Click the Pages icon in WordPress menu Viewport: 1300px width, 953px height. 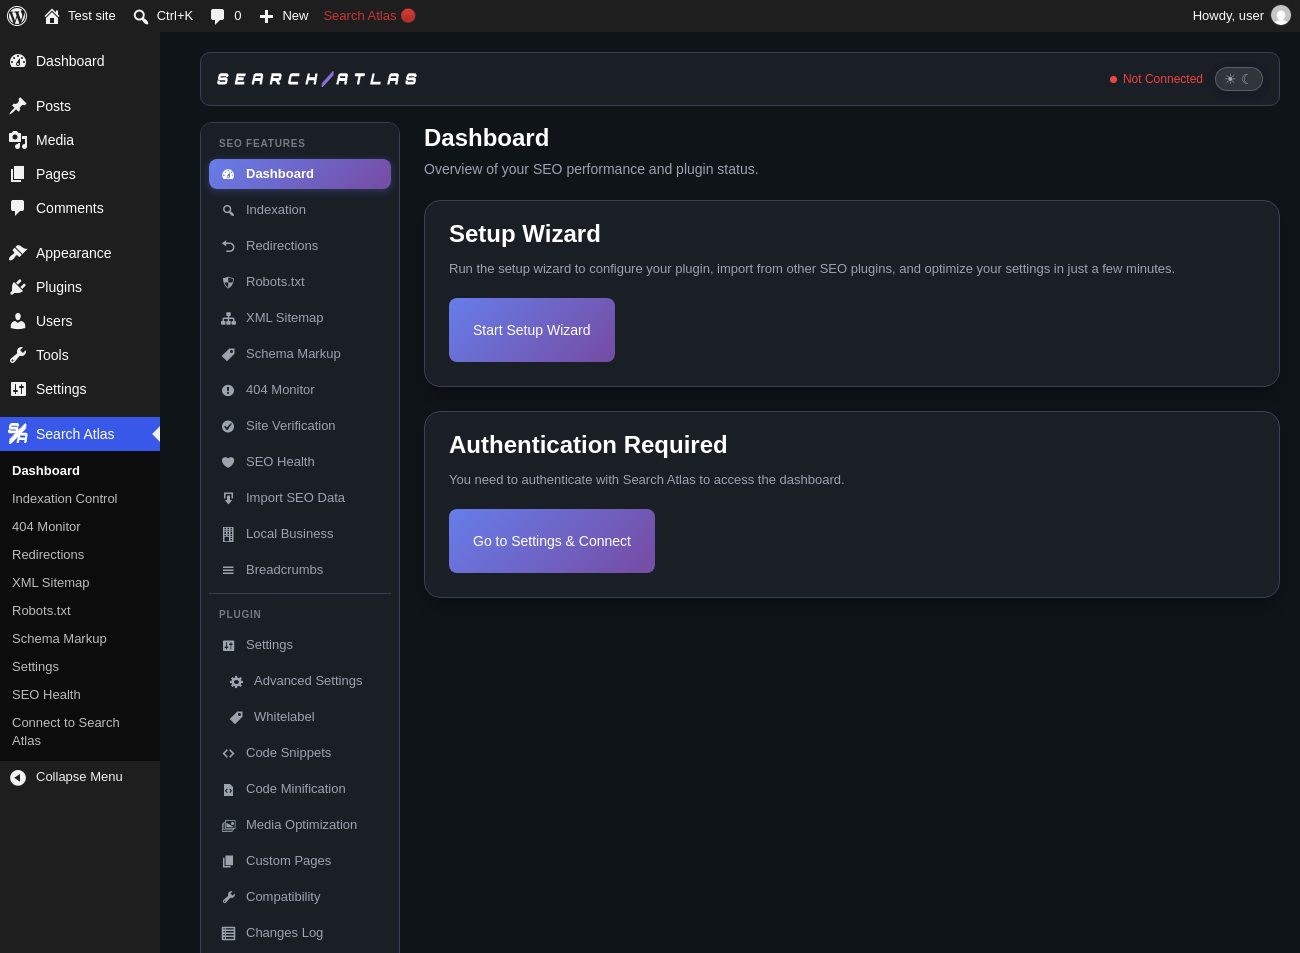(18, 174)
